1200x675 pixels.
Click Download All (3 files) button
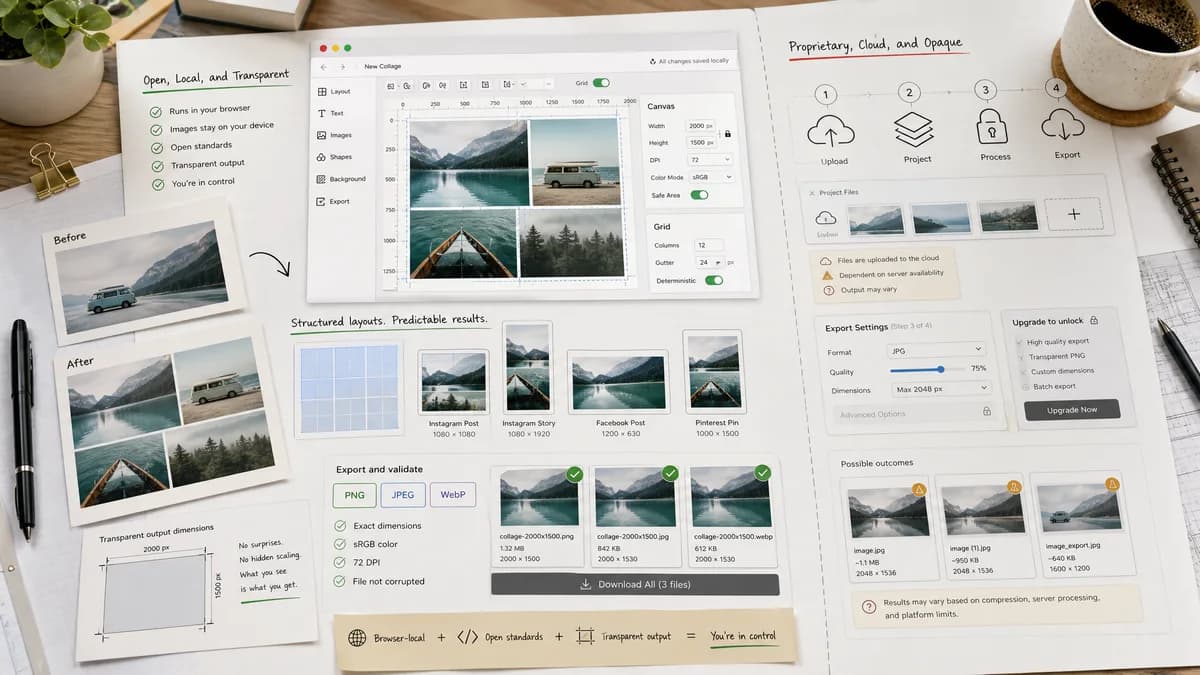(635, 584)
